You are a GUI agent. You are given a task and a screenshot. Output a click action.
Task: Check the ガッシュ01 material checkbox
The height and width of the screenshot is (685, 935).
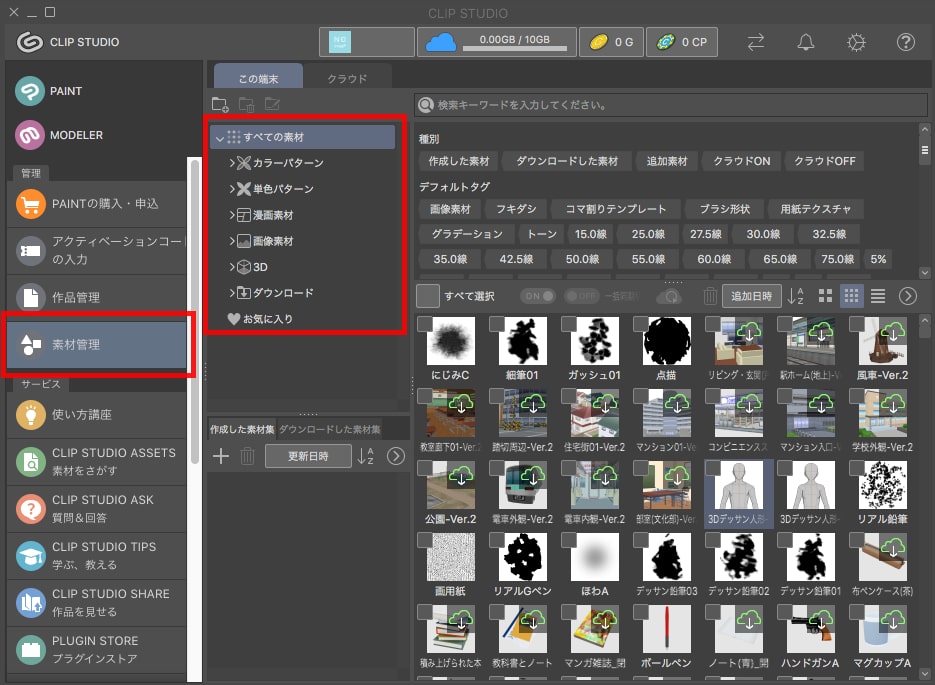coord(569,324)
